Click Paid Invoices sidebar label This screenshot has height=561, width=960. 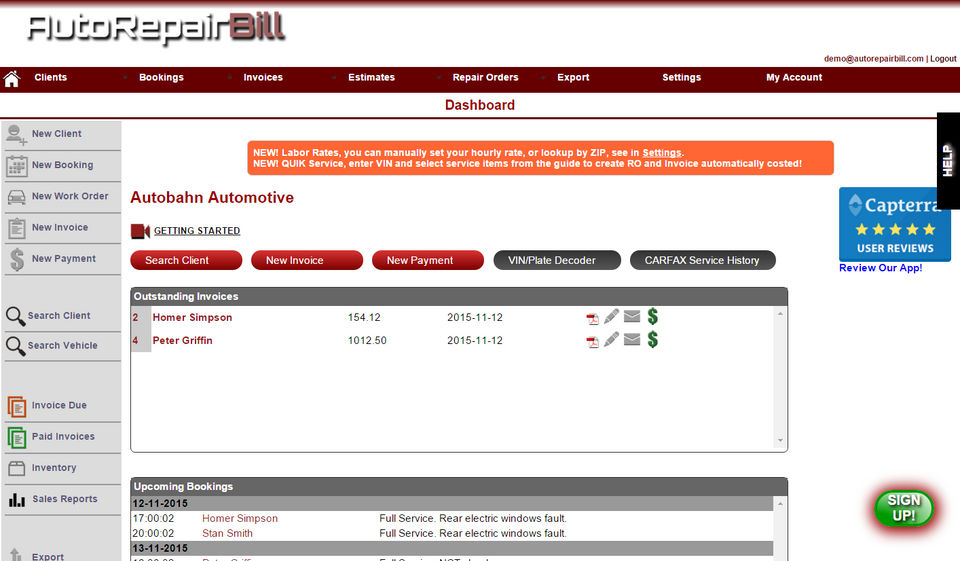point(63,437)
